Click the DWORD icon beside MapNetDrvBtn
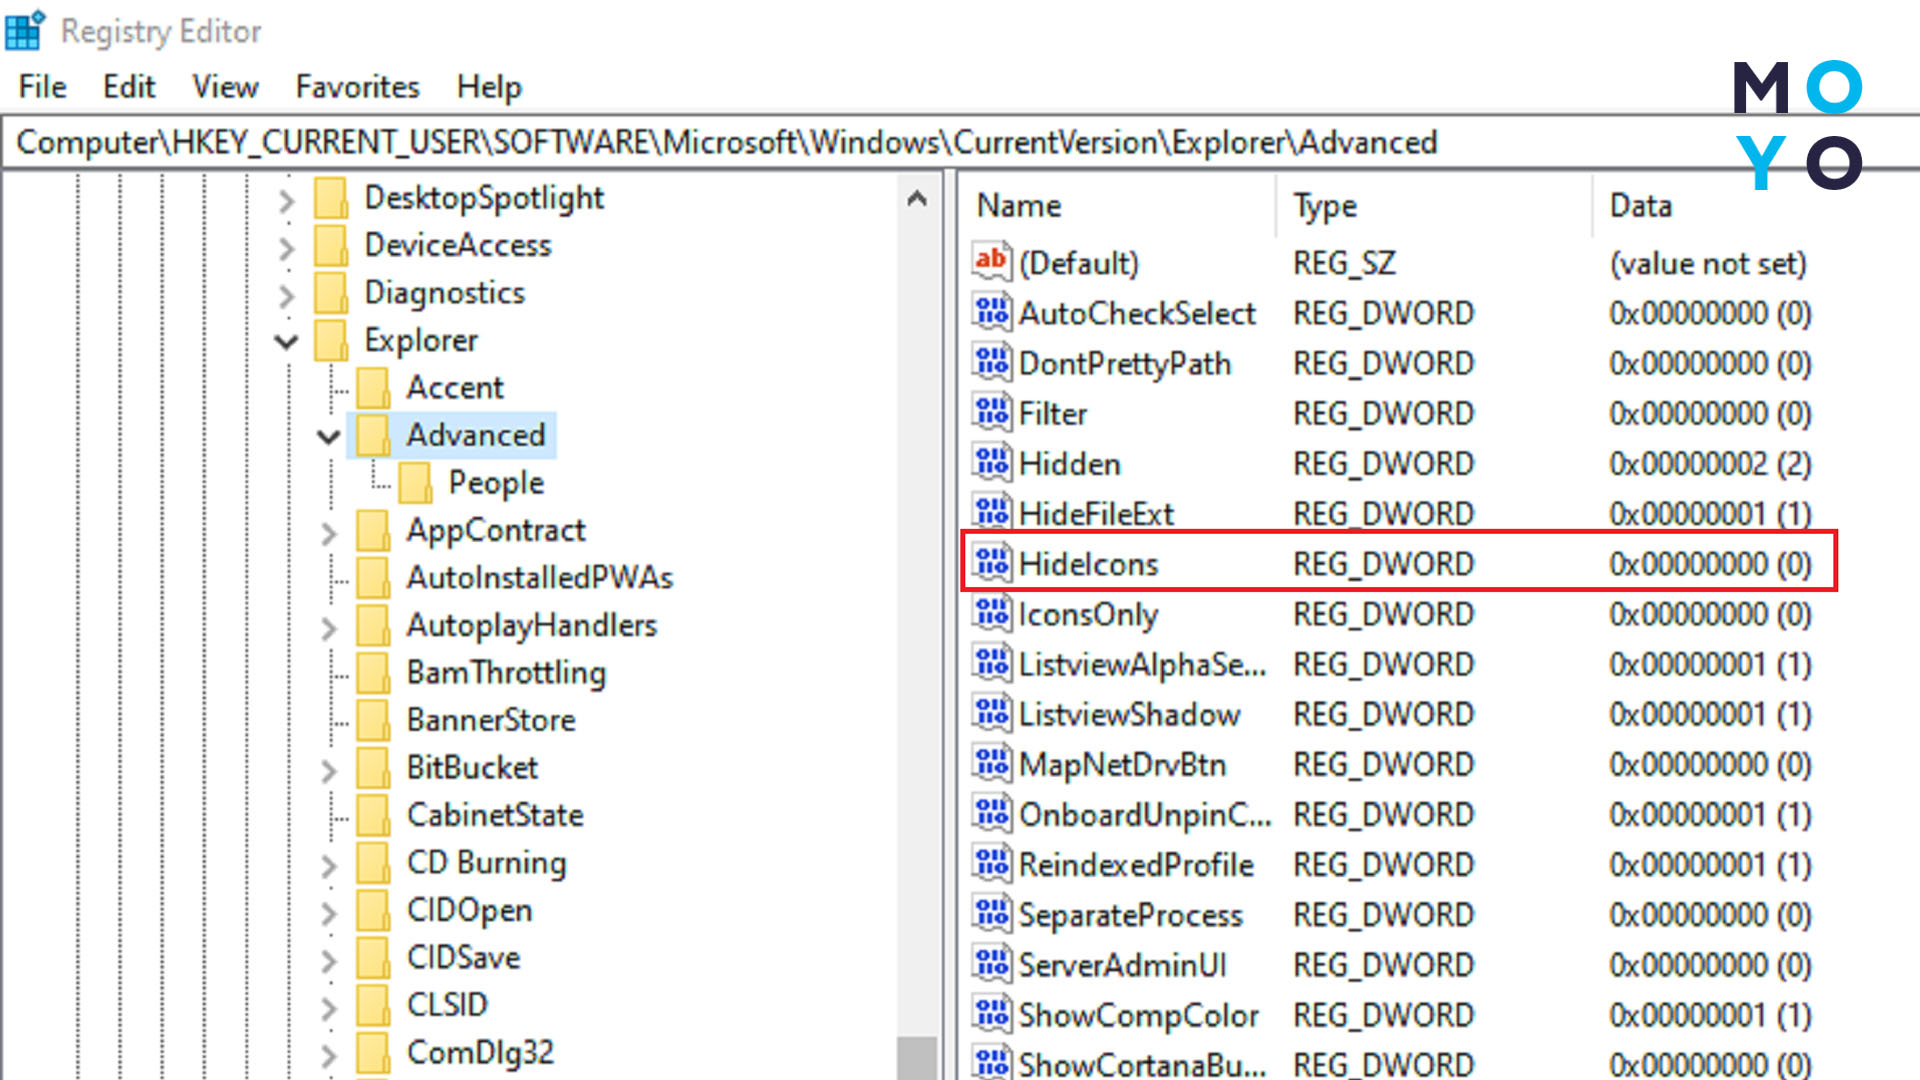 point(991,764)
